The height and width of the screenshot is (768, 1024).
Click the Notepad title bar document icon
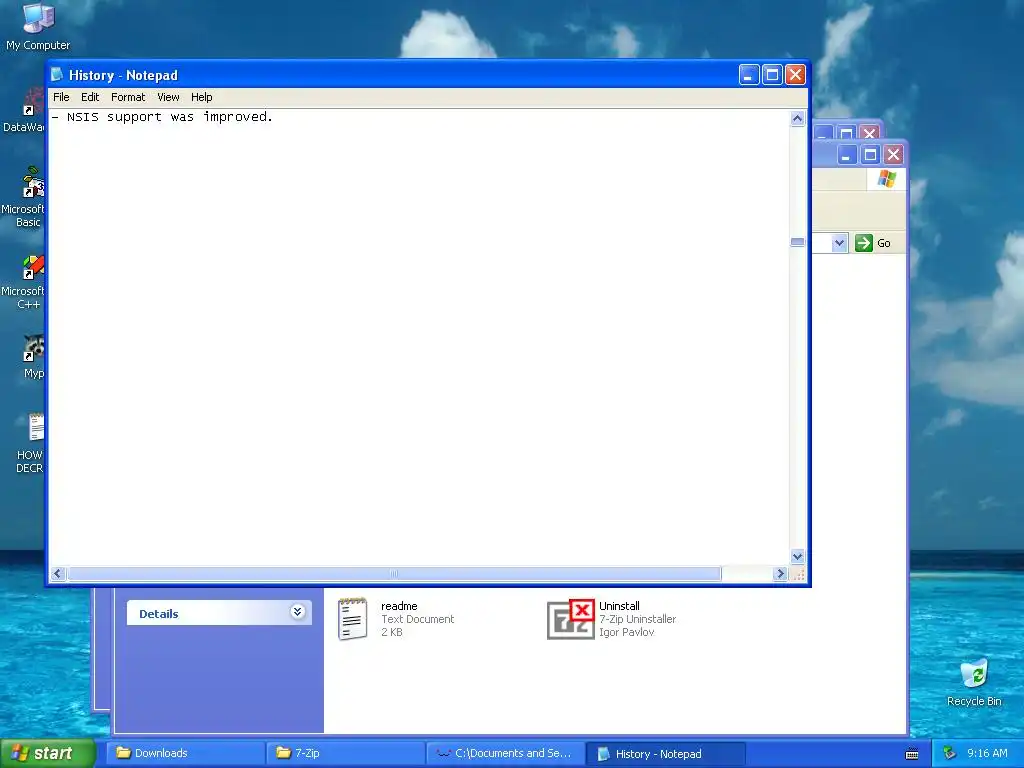(57, 75)
